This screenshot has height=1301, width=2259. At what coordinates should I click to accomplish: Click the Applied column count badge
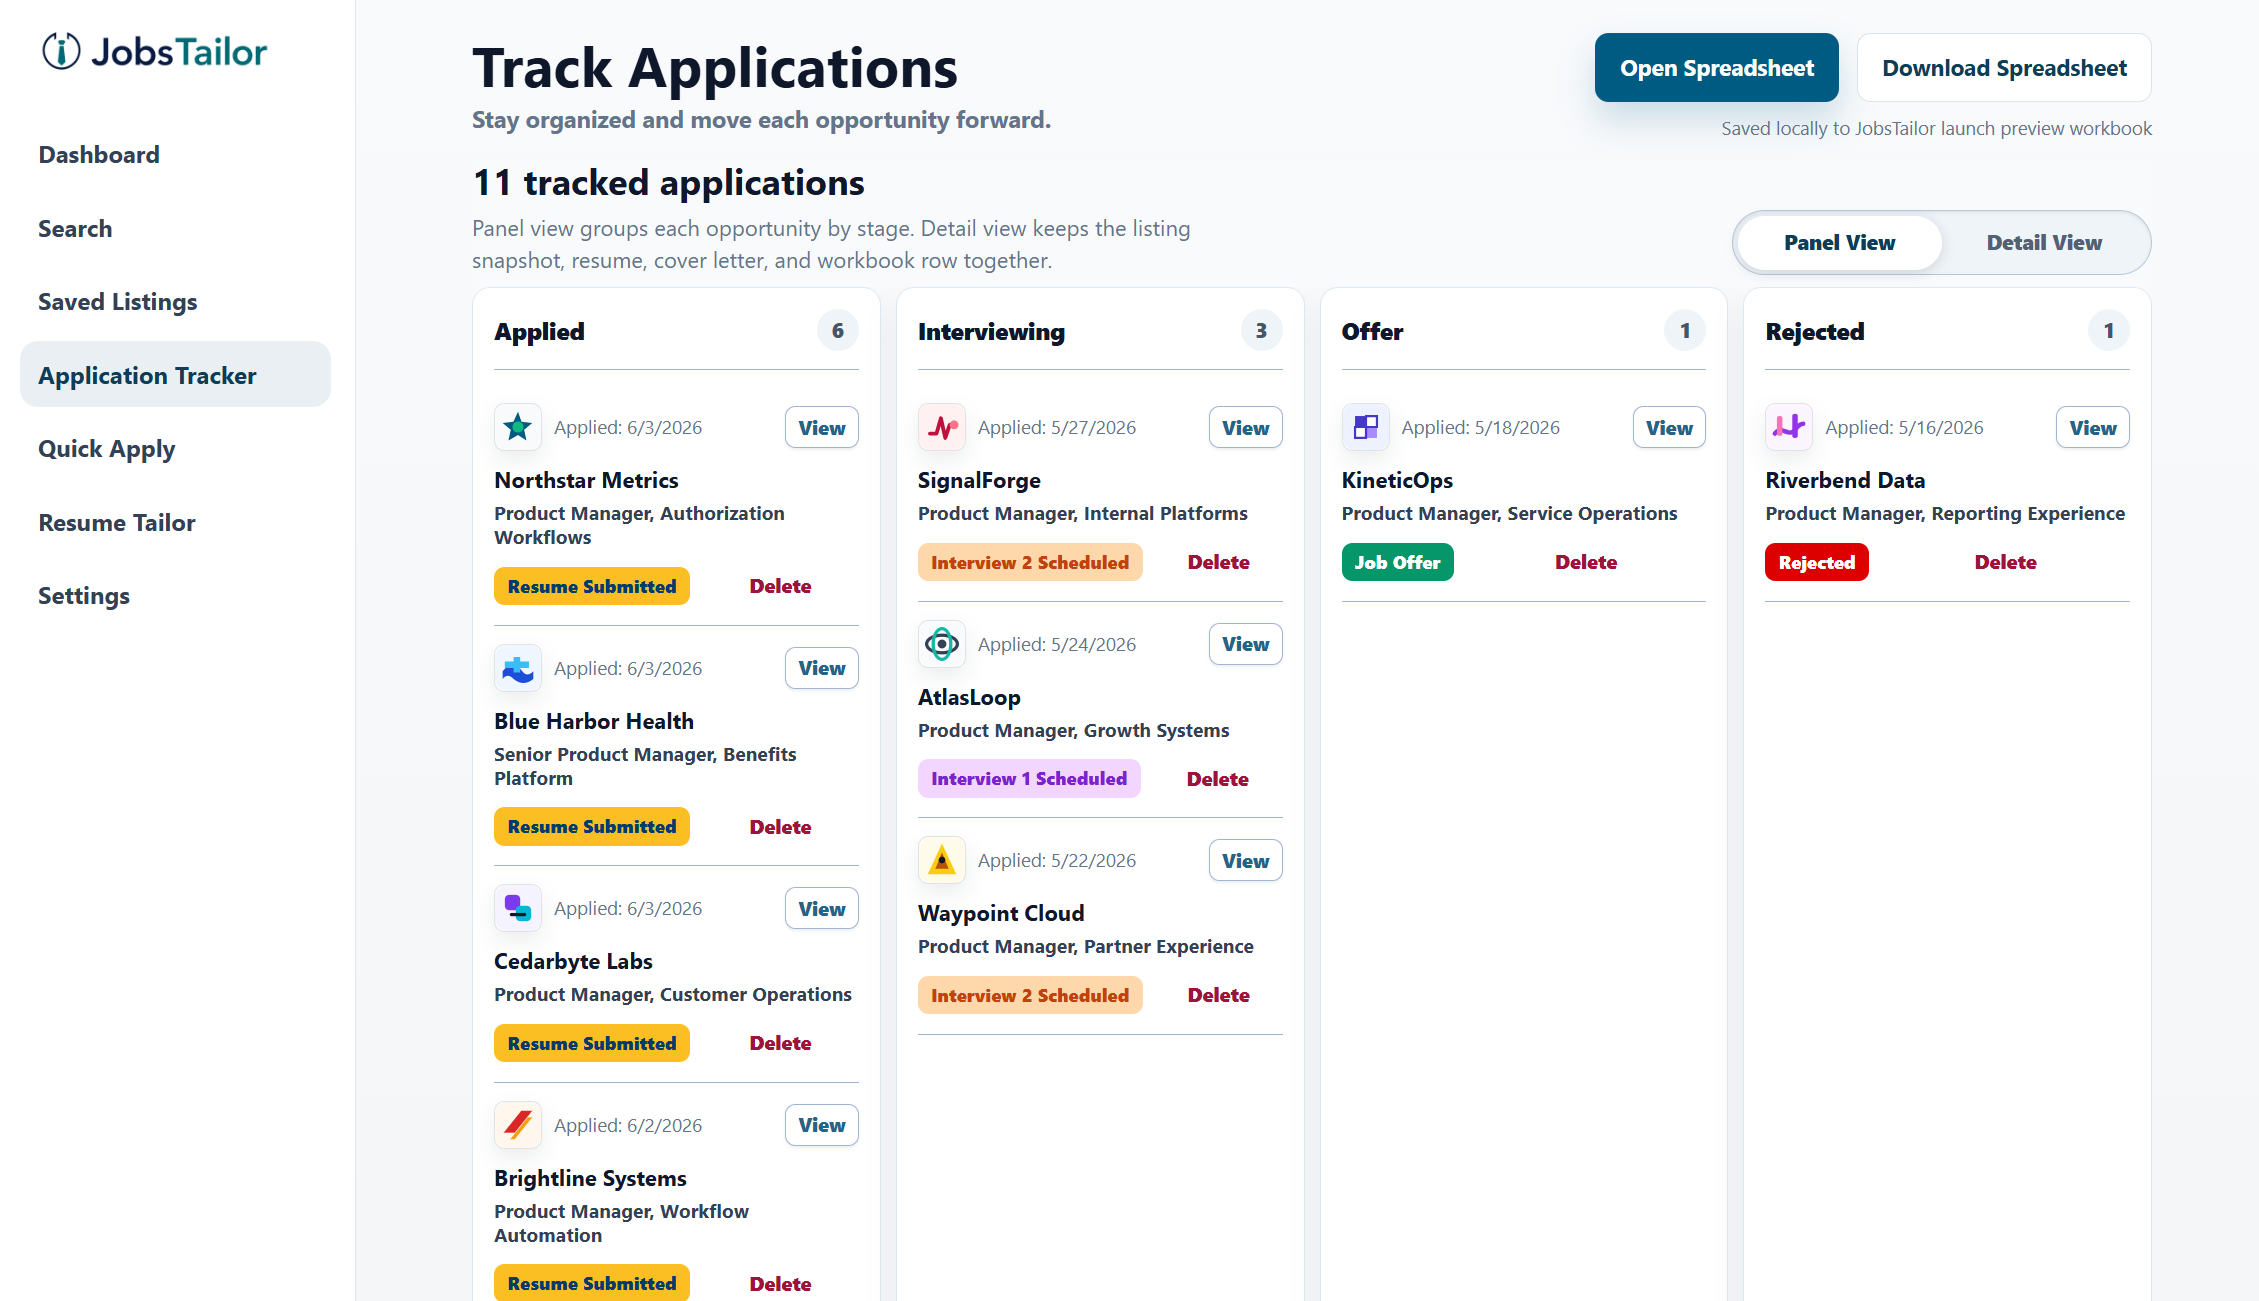pos(838,330)
